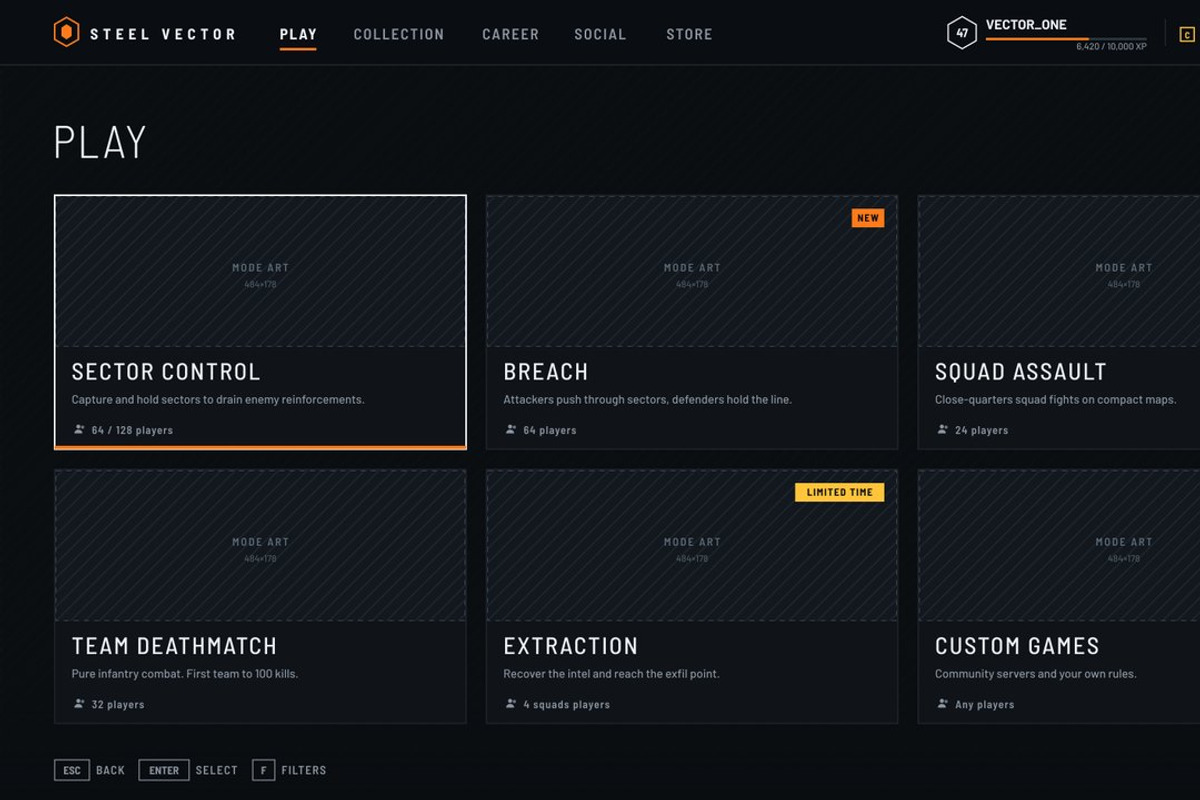Click the CUSTOM GAMES title
This screenshot has width=1200, height=800.
[x=1017, y=646]
